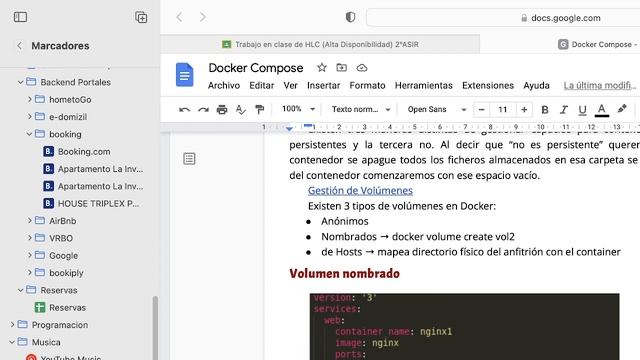Expand the Google bookmarks folder
The image size is (640, 360).
[x=29, y=256]
